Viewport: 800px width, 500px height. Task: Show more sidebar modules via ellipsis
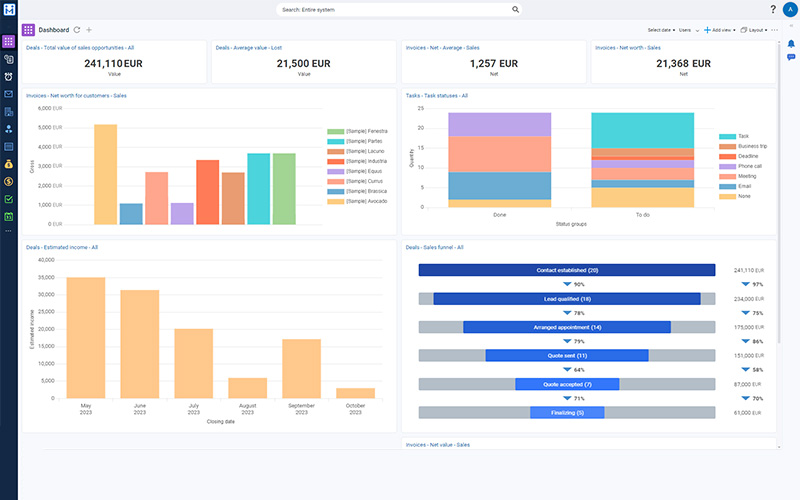[9, 231]
